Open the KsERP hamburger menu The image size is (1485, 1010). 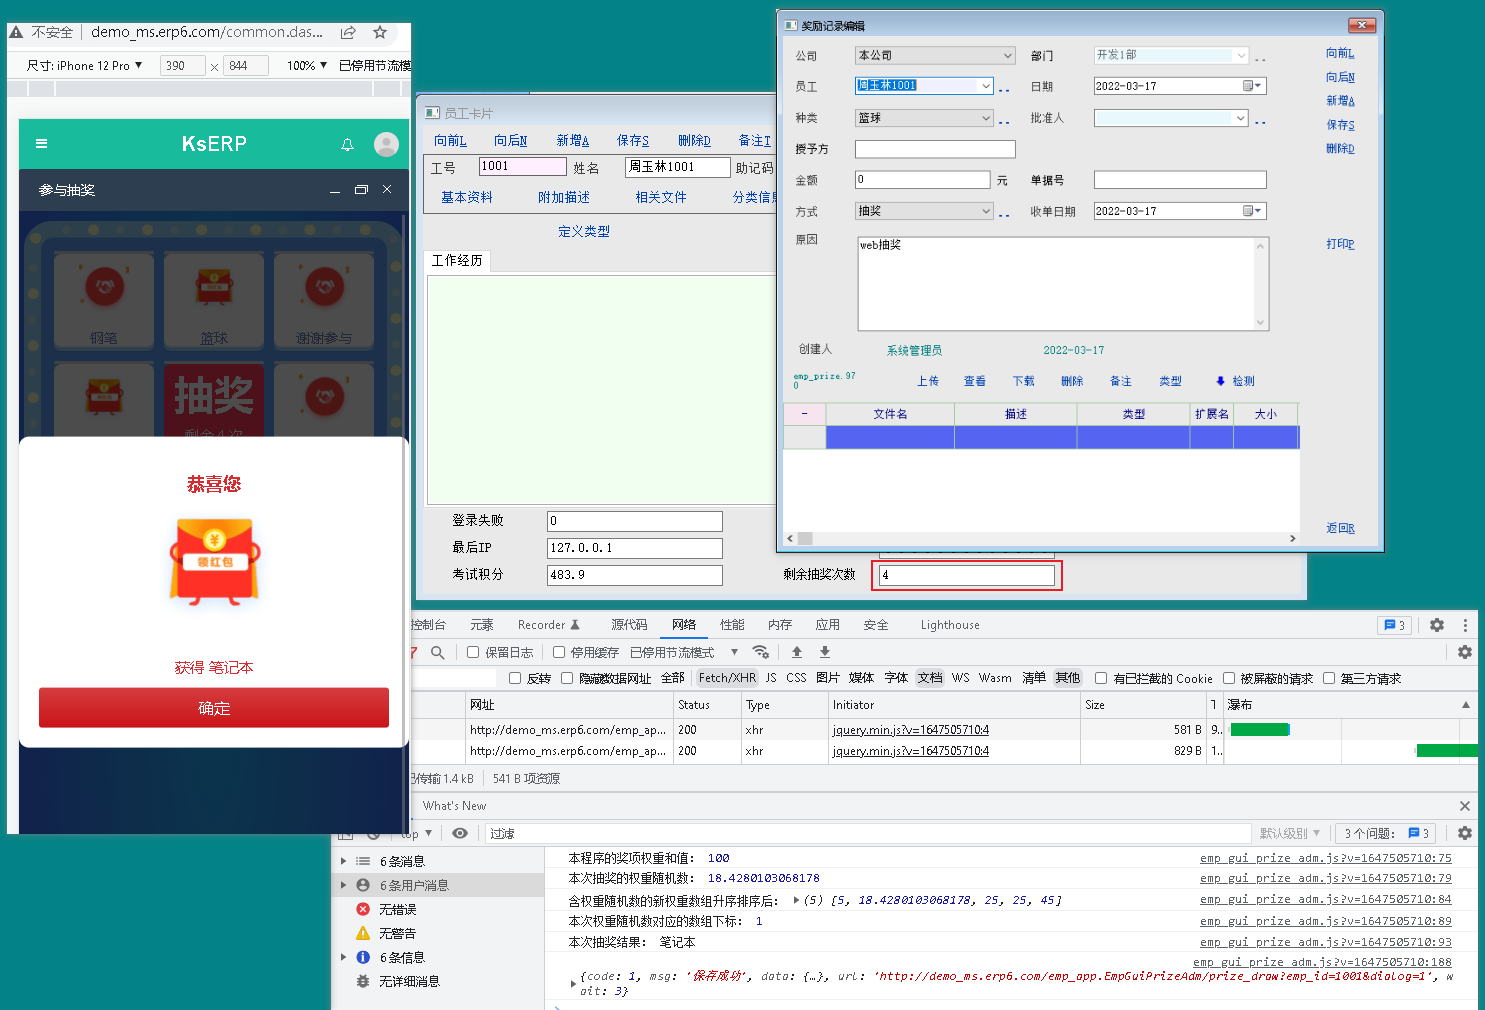point(41,144)
